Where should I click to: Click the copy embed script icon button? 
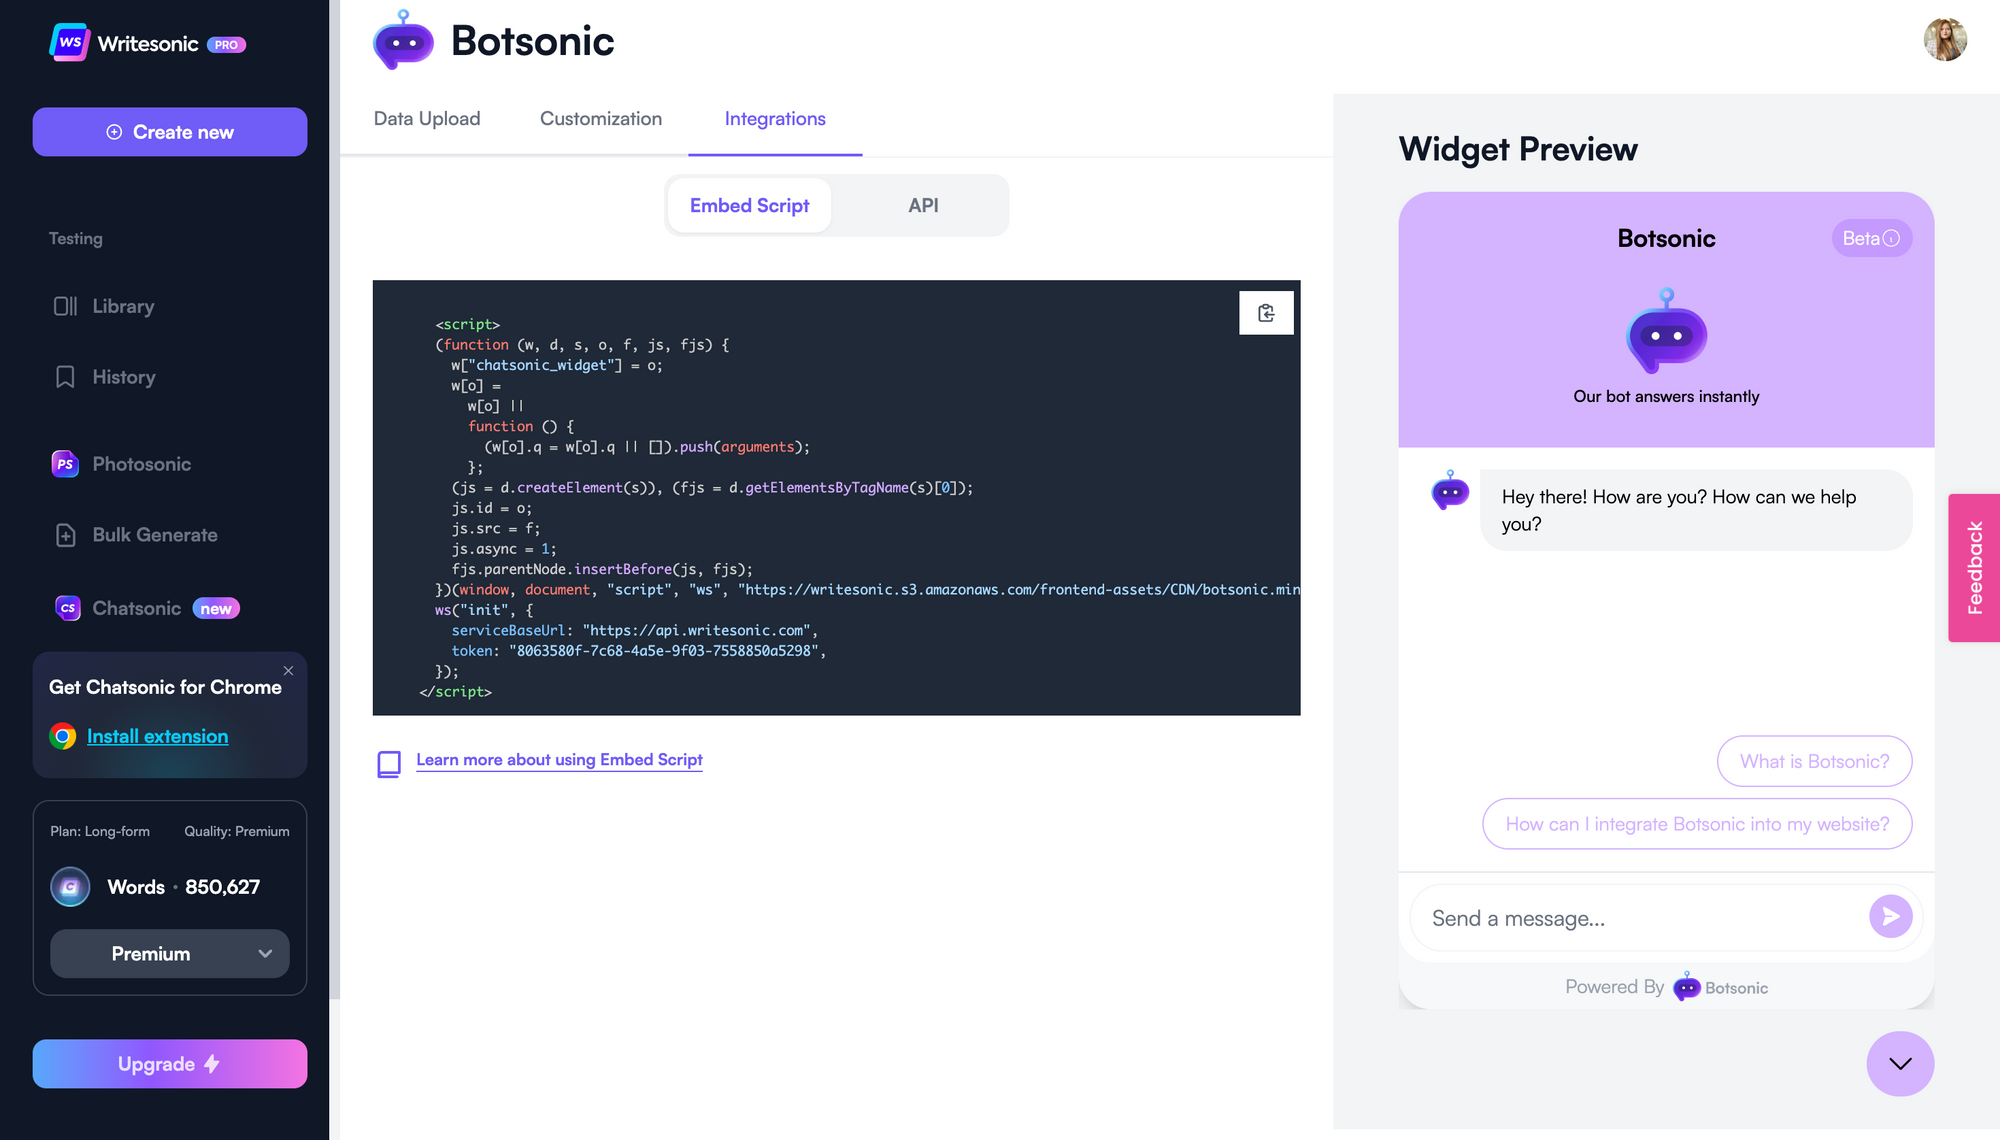pyautogui.click(x=1265, y=312)
